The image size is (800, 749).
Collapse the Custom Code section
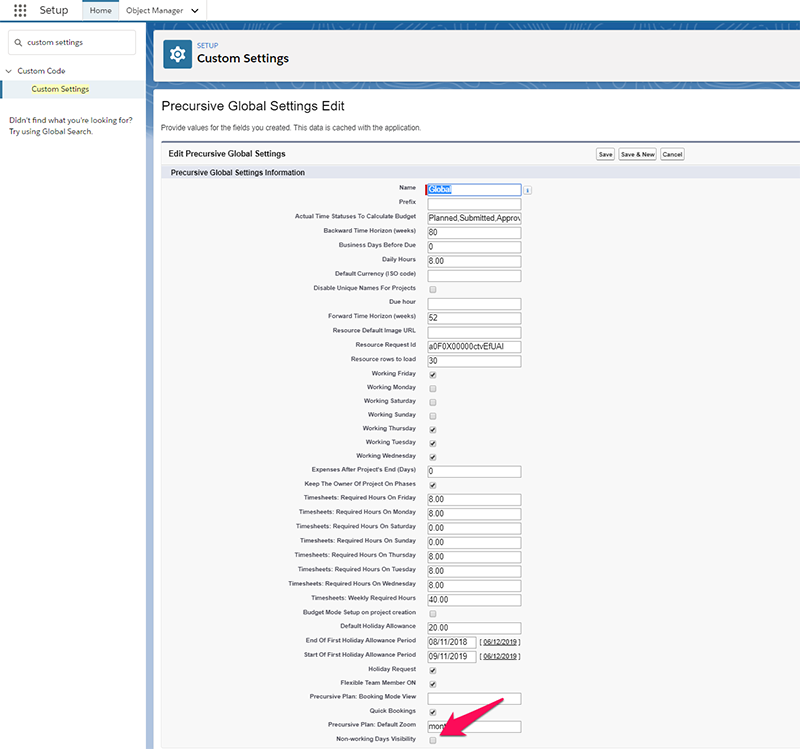tap(8, 71)
